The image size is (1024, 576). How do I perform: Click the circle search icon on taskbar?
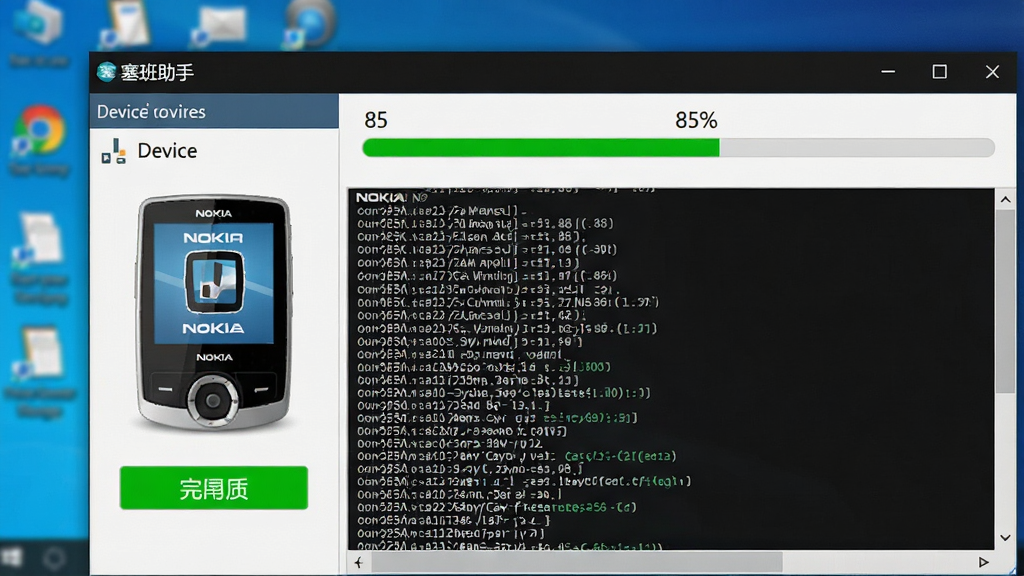click(54, 558)
